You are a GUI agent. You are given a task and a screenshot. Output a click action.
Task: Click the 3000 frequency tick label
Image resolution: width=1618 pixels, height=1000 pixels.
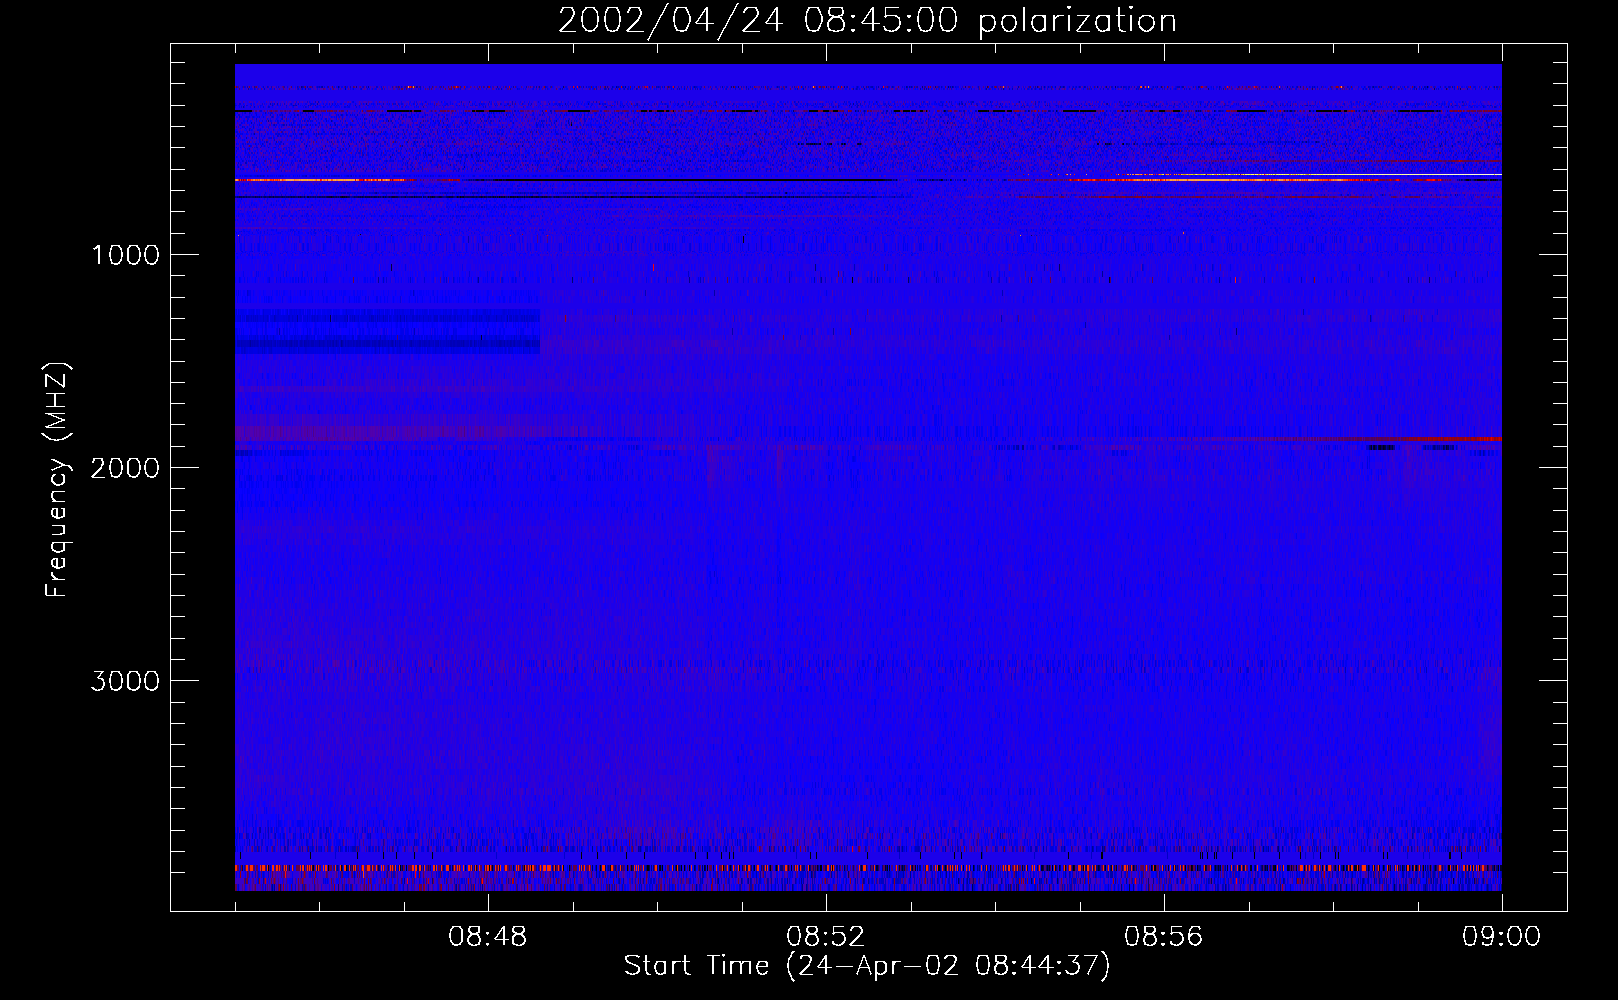(125, 681)
